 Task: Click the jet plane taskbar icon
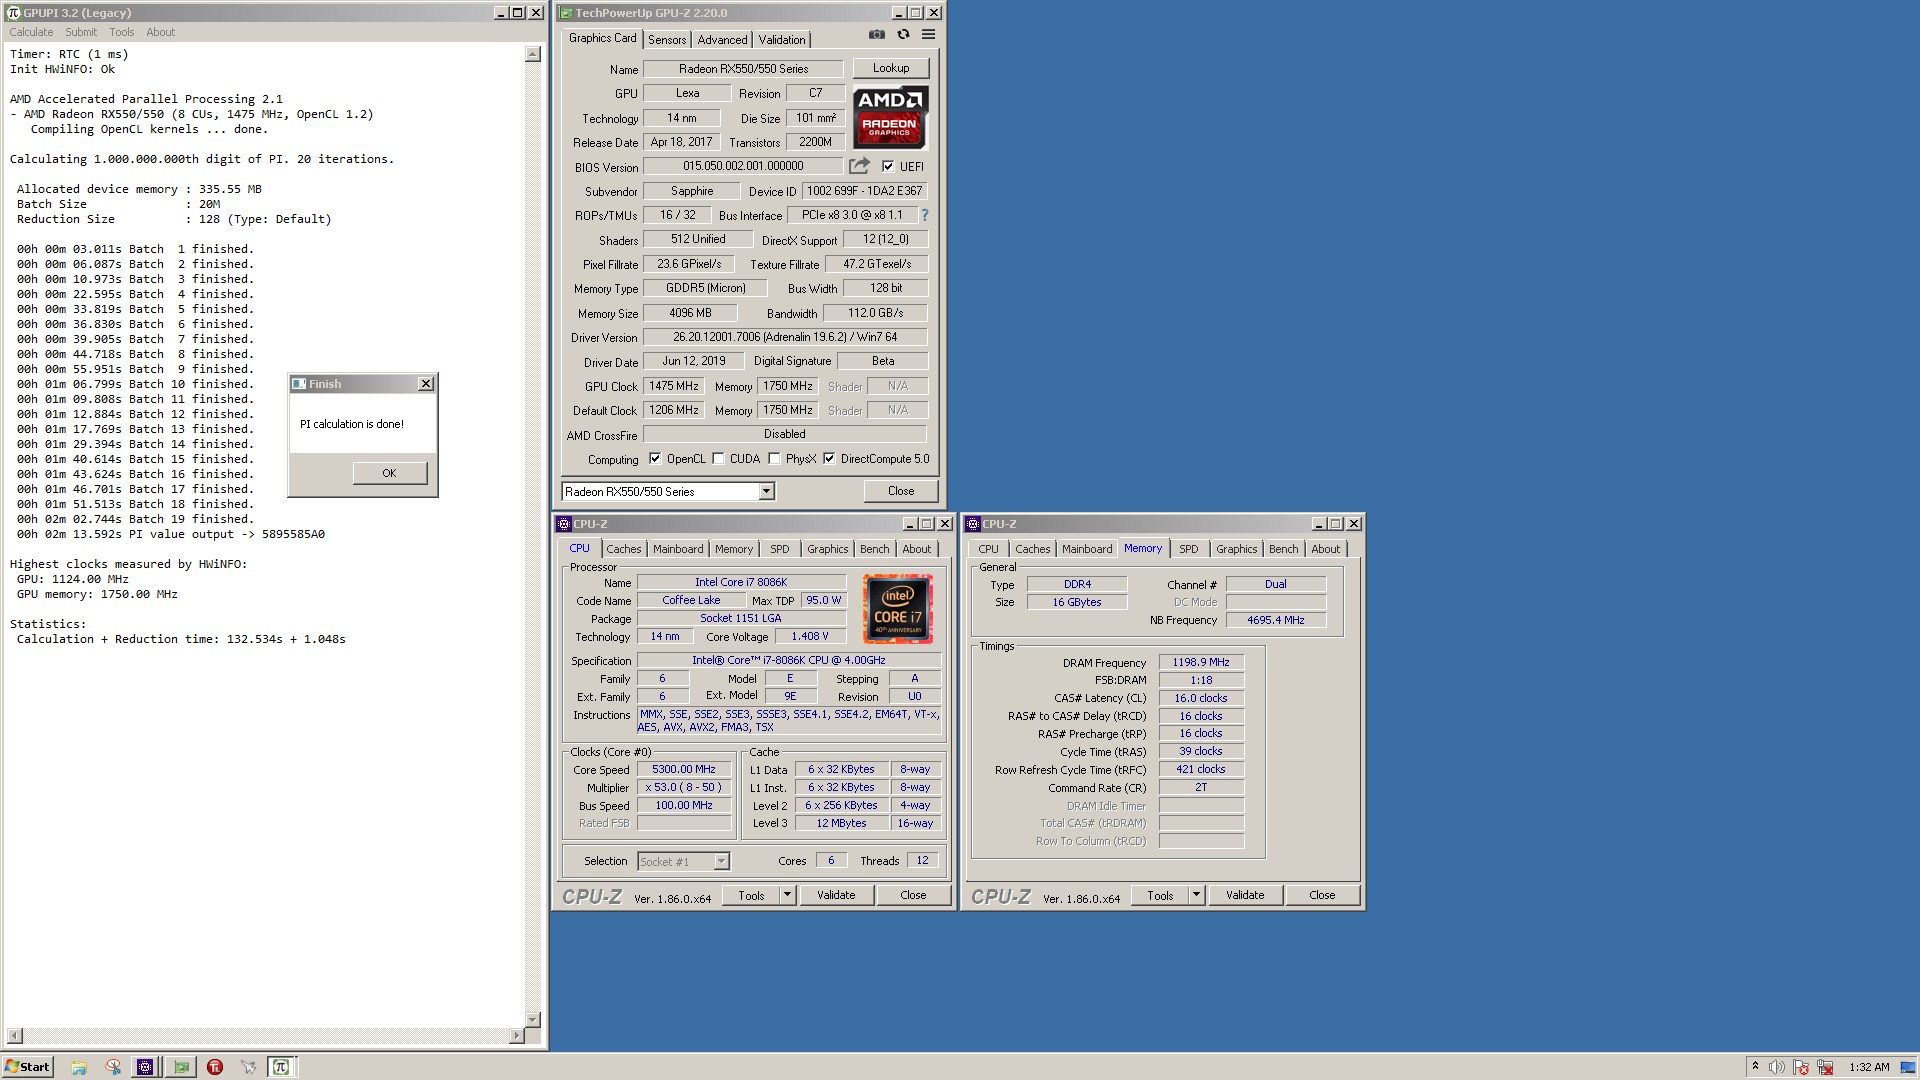pyautogui.click(x=248, y=1067)
